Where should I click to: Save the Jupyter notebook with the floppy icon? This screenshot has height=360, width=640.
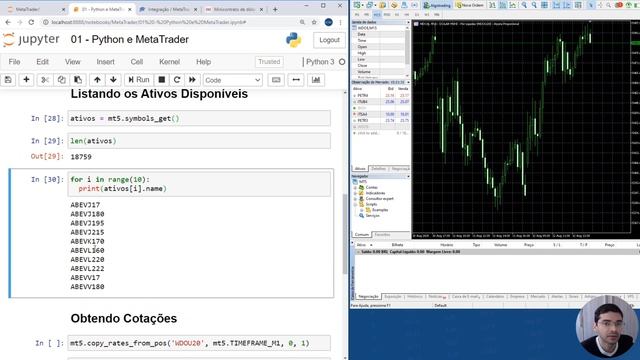tap(8, 80)
